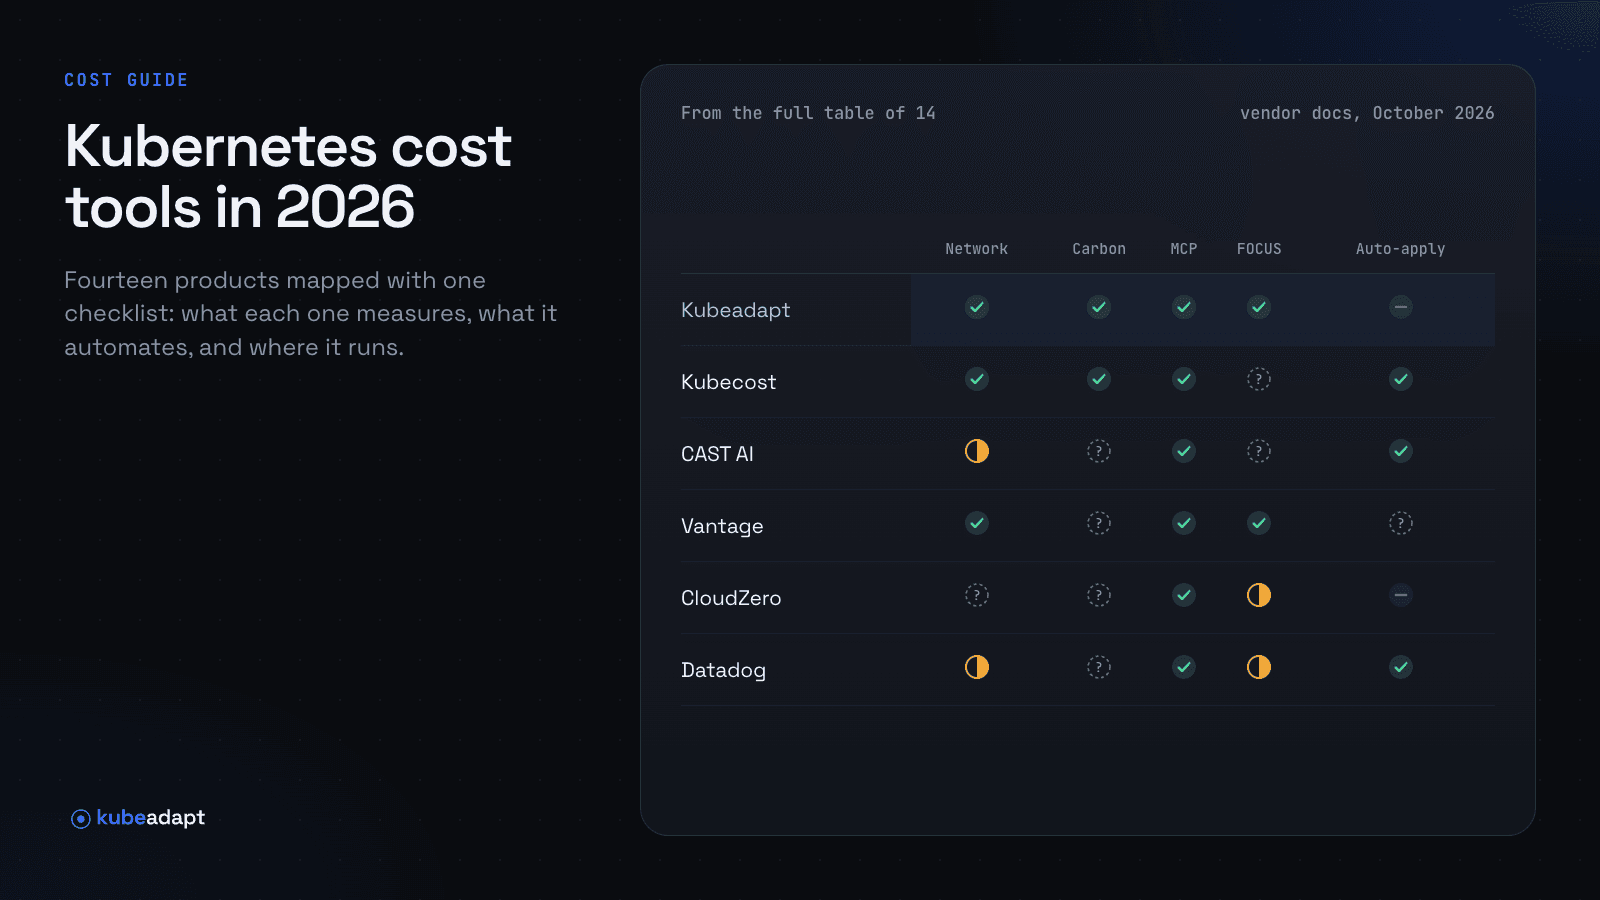1600x900 pixels.
Task: Click CloudZero's FOCUS half-circle icon
Action: 1259,595
